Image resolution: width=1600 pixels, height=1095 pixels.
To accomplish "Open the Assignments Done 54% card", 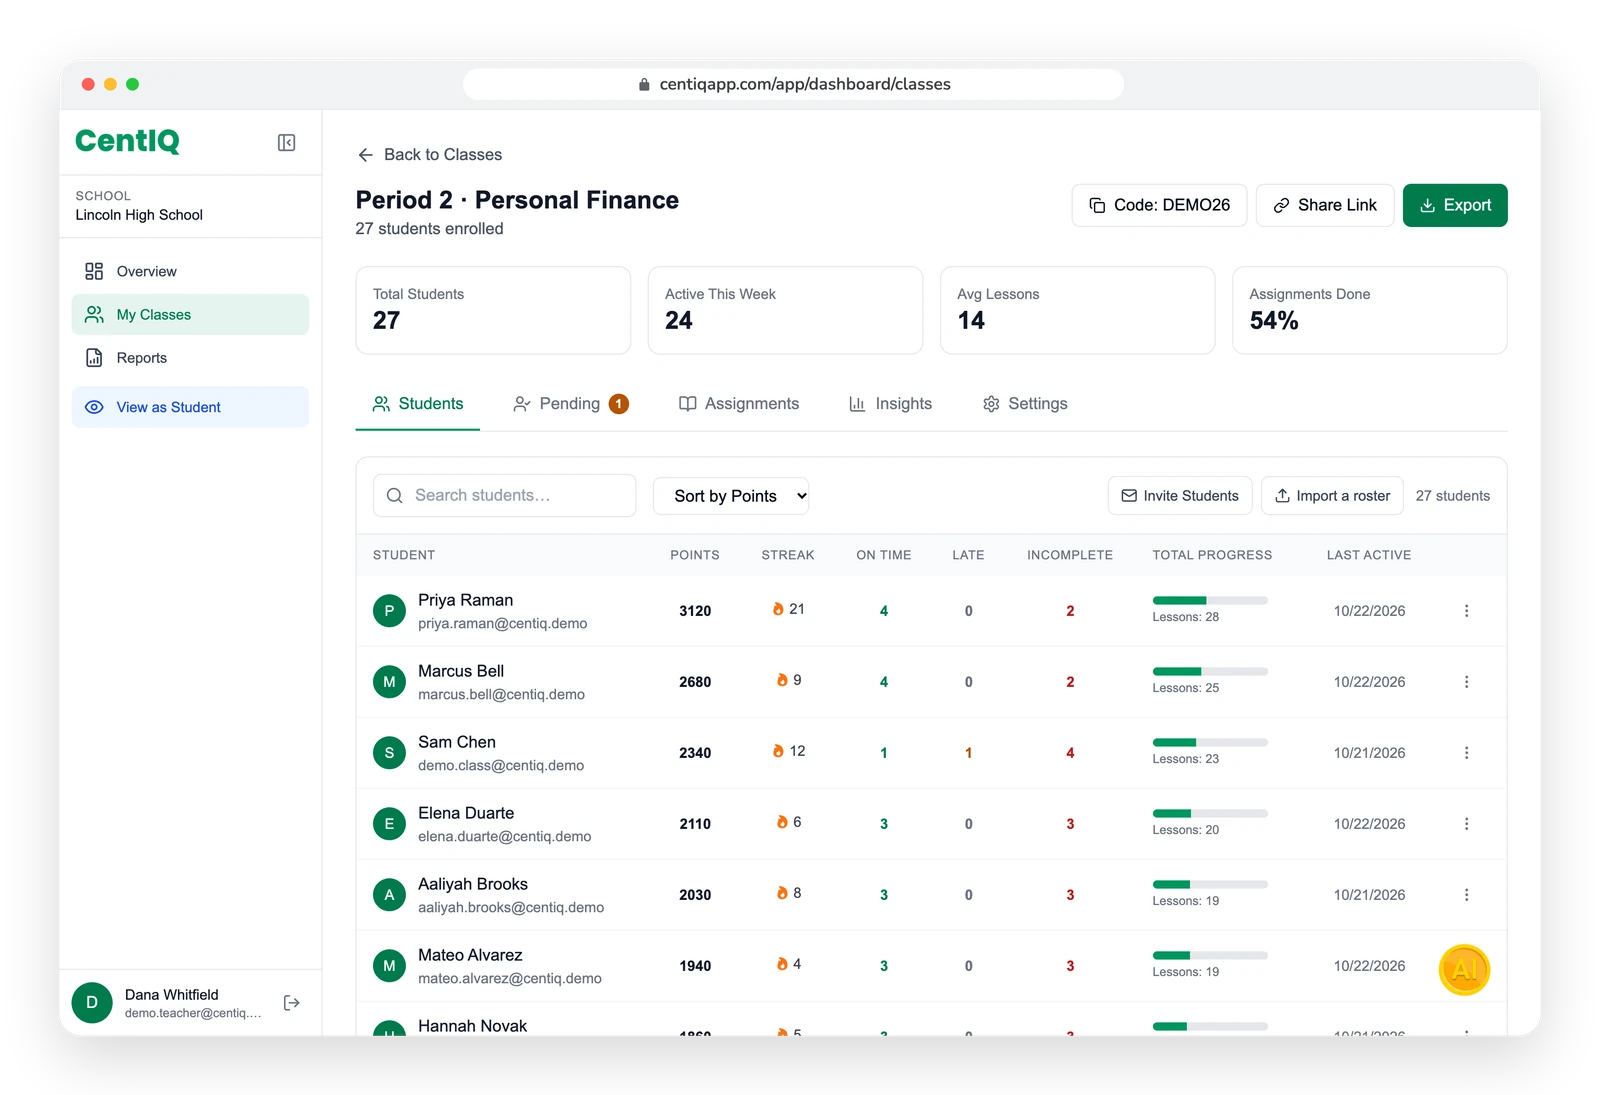I will (x=1370, y=310).
